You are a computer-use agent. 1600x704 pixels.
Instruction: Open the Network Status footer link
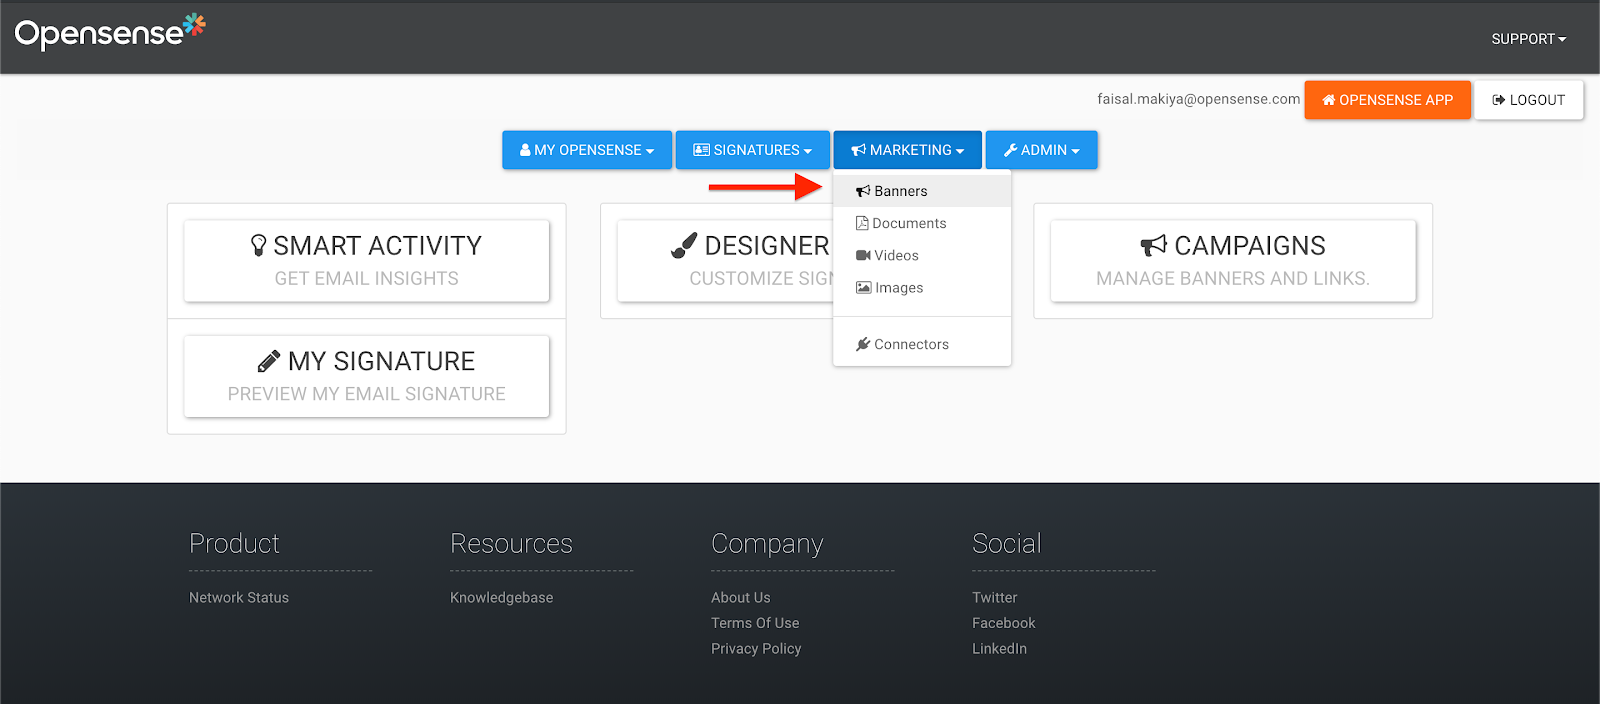coord(239,597)
